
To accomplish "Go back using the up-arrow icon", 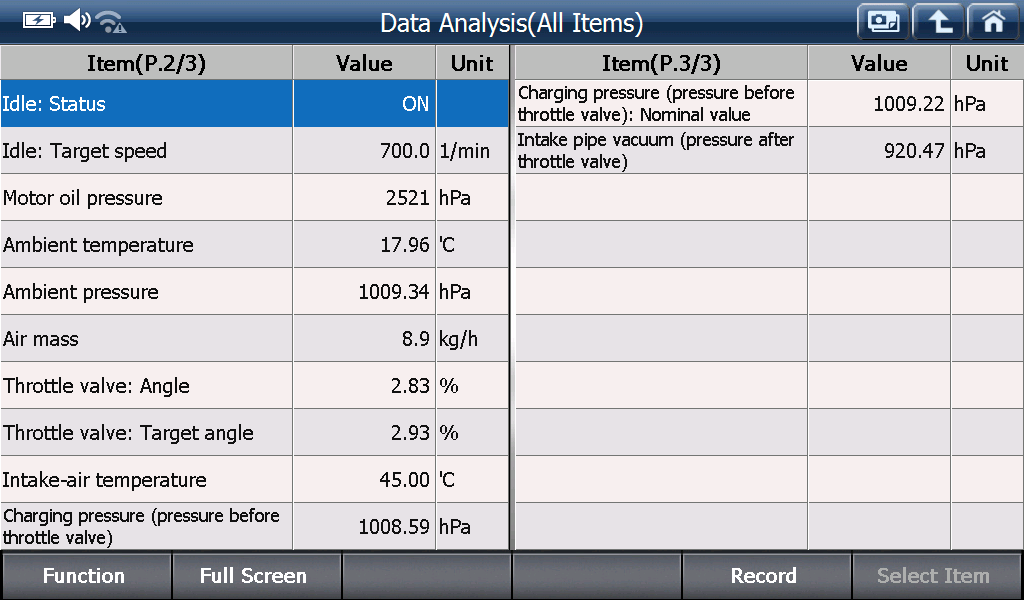I will point(938,22).
